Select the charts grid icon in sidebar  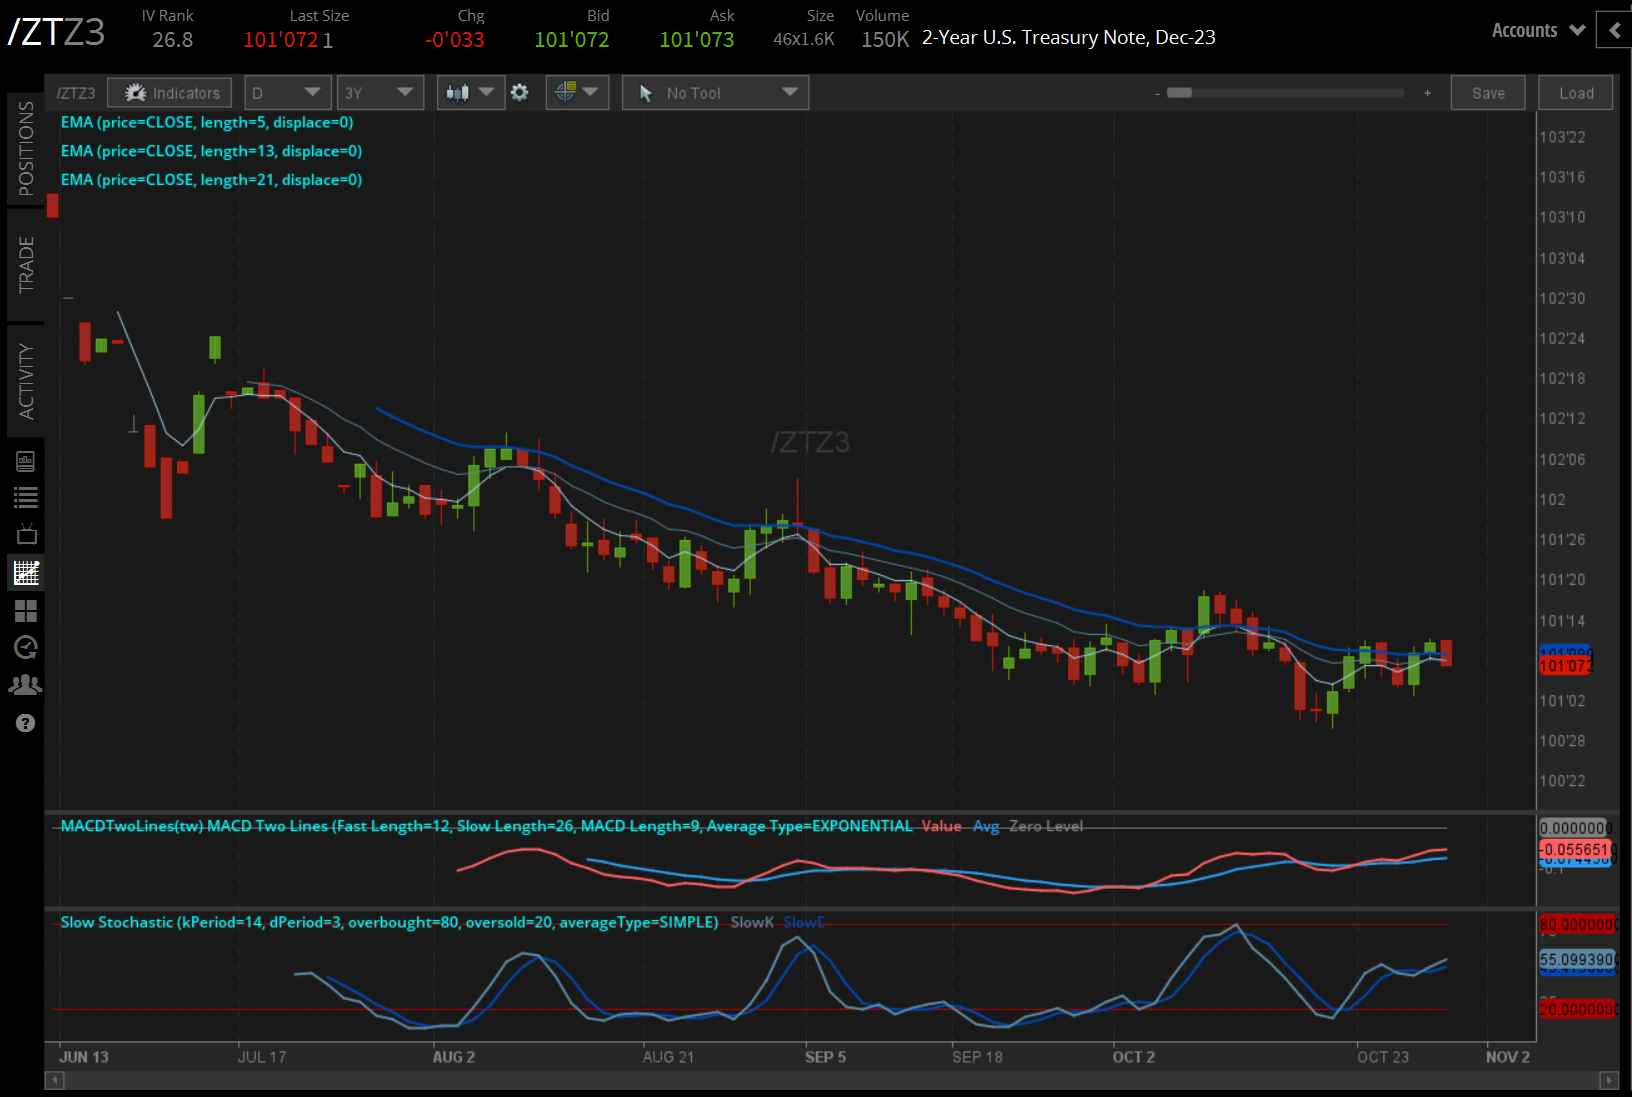(x=26, y=573)
